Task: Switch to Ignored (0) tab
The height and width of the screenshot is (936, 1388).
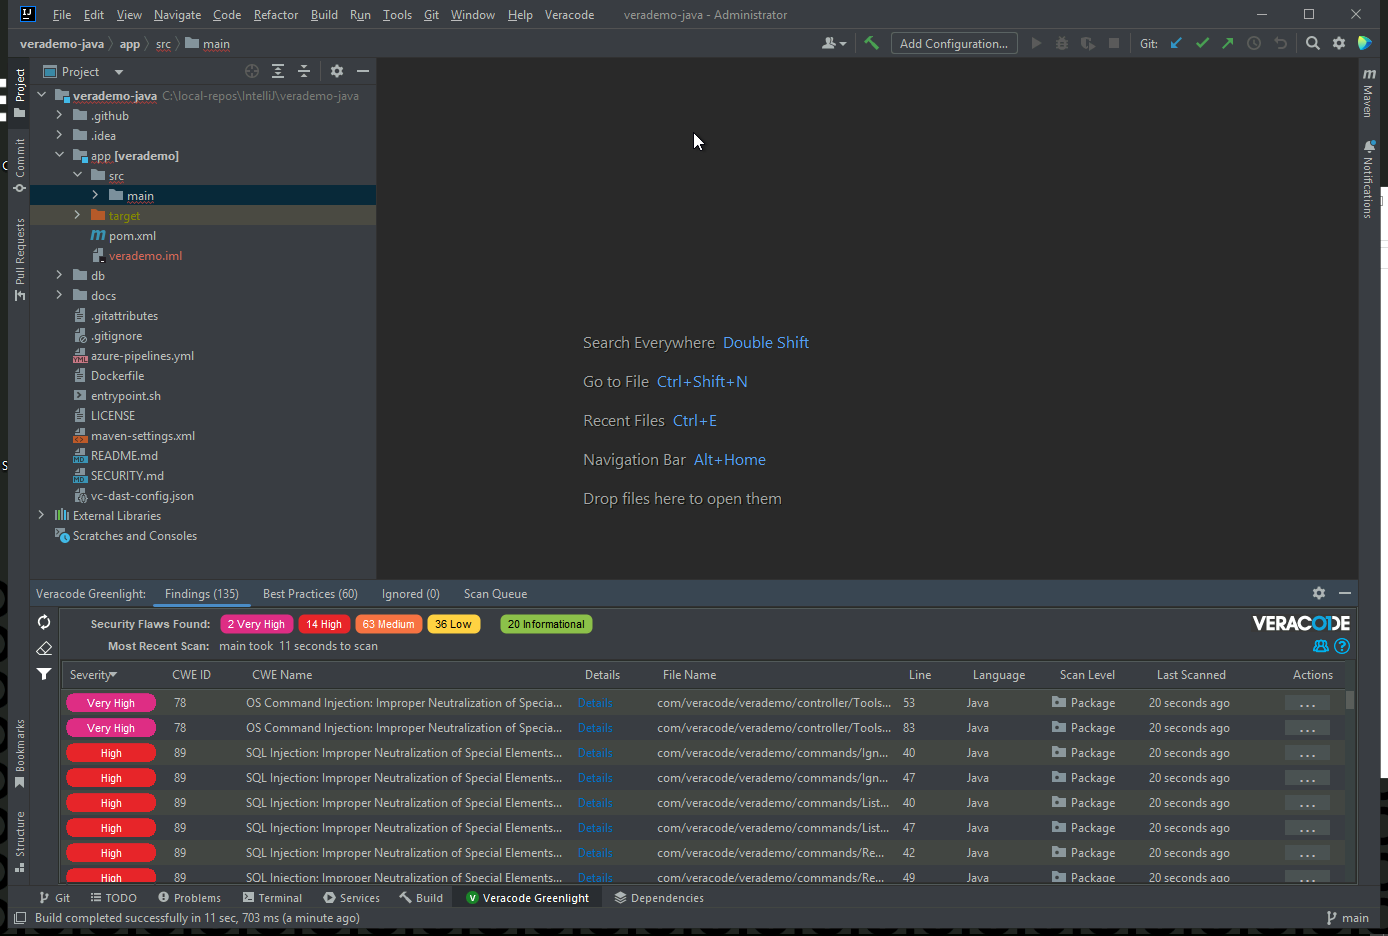Action: pyautogui.click(x=410, y=594)
